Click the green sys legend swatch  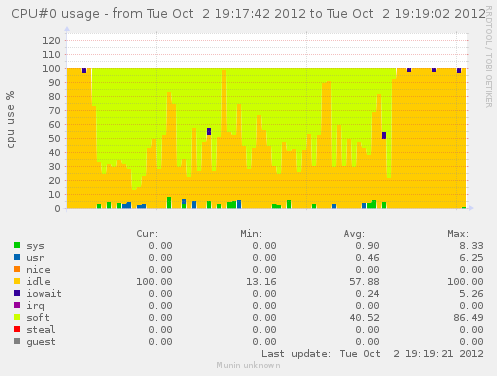click(17, 245)
